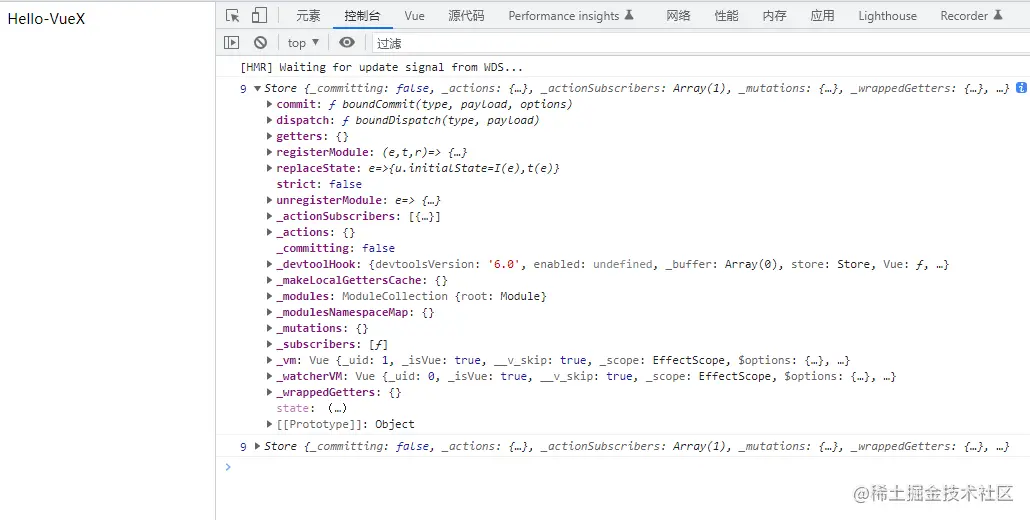This screenshot has width=1030, height=520.
Task: Expand the _actionSubscribers array
Action: coord(269,216)
